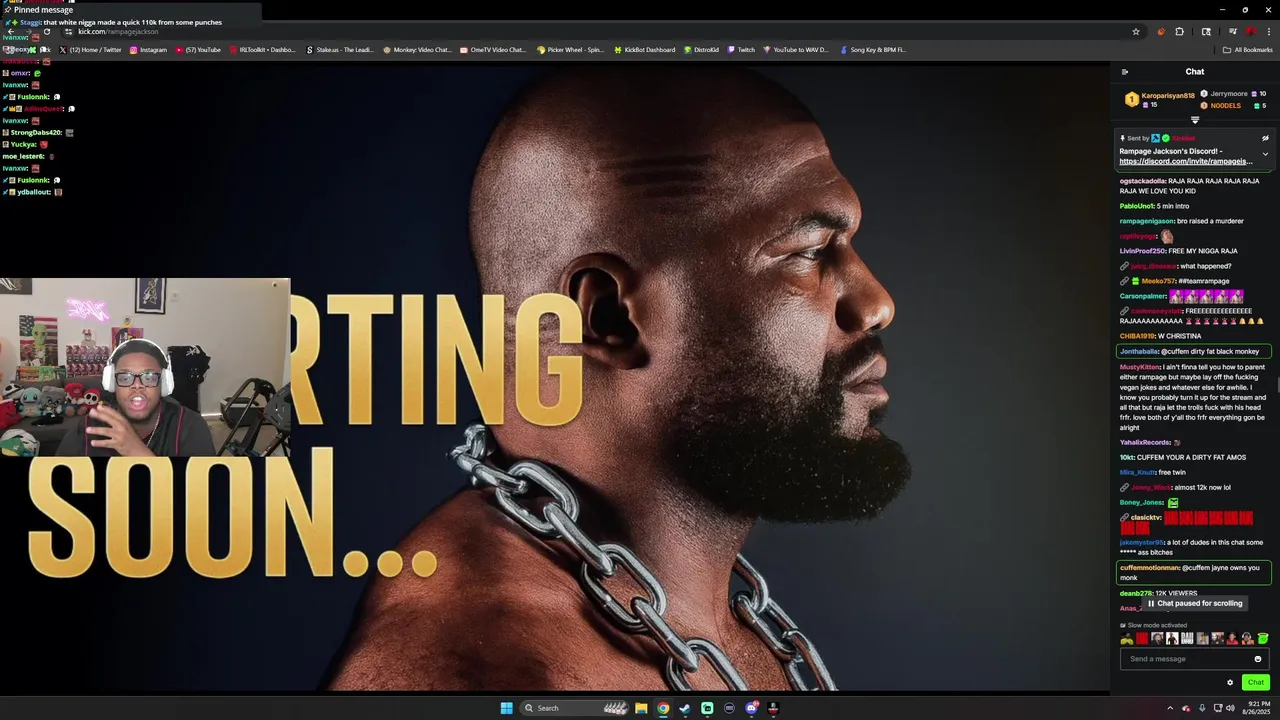Open the All Bookmarks folder

(x=1248, y=50)
